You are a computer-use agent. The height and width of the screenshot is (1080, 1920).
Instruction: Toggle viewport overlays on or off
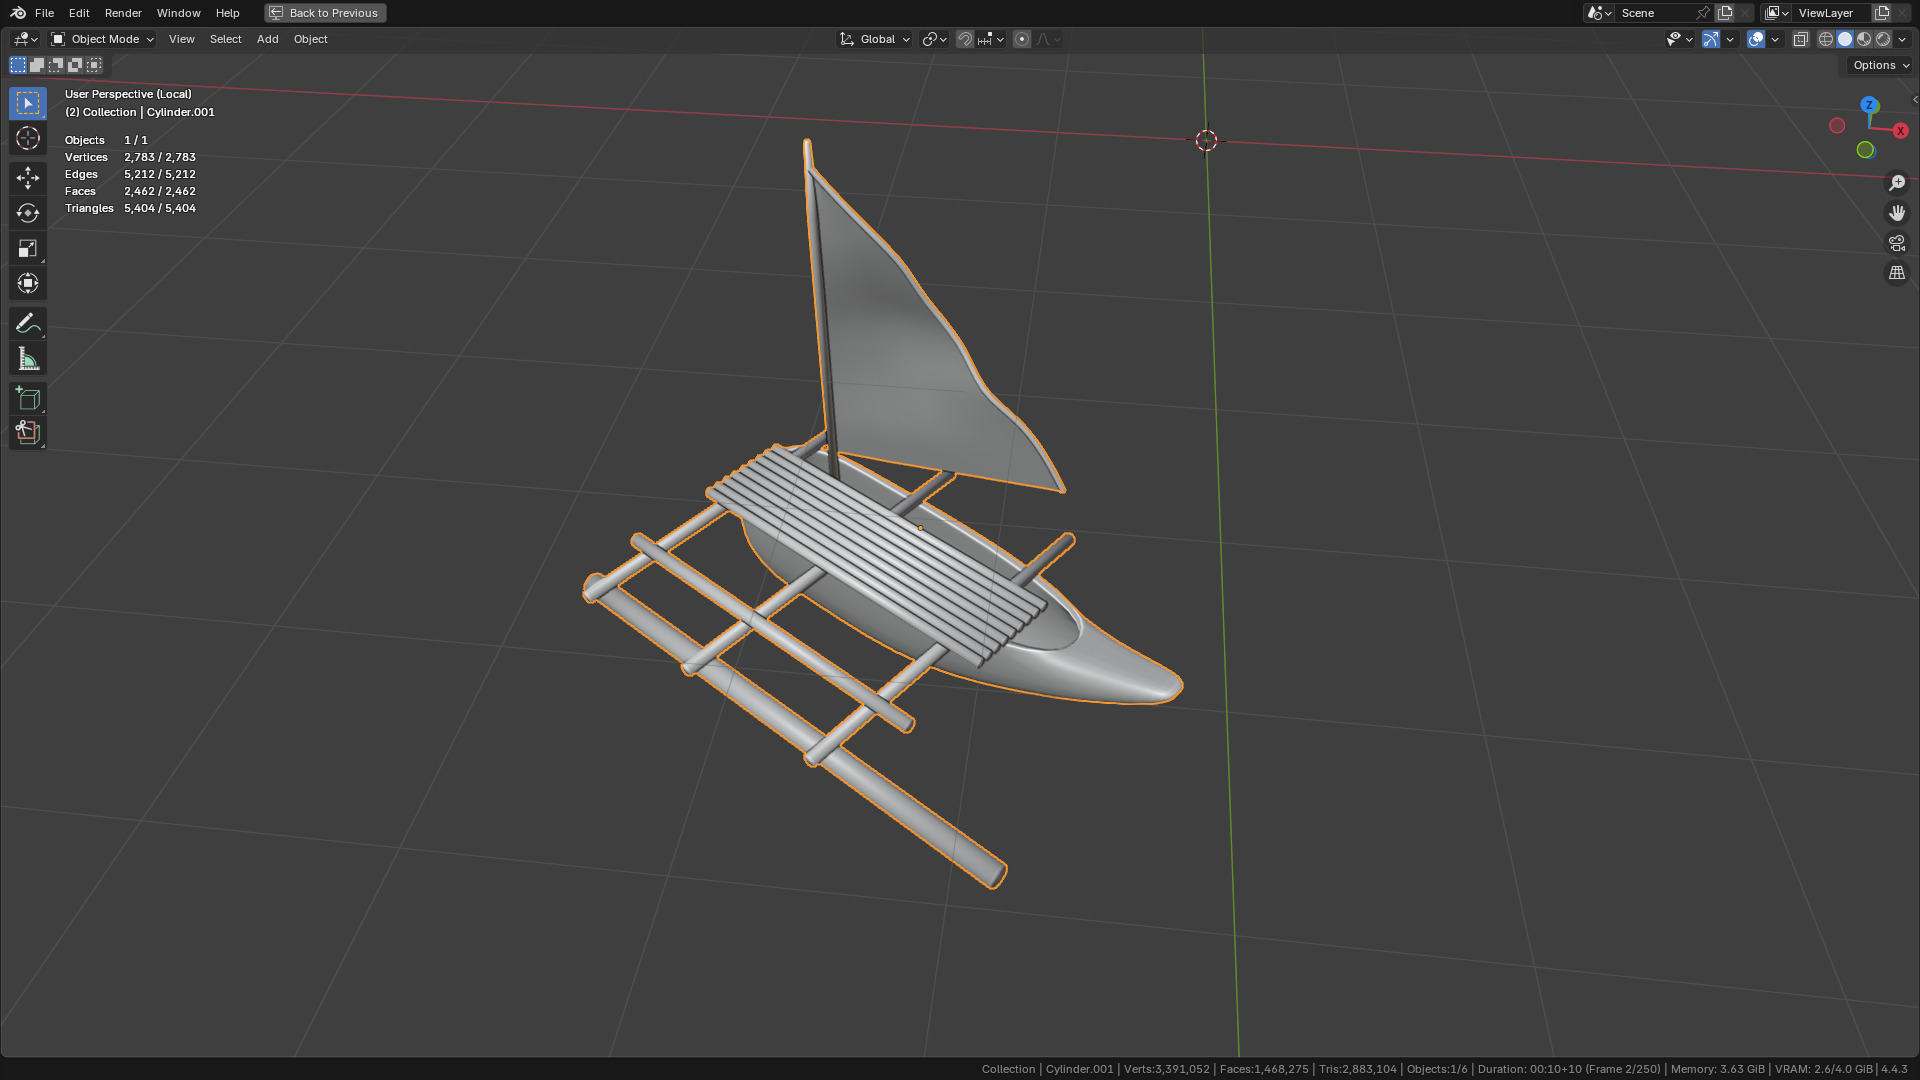coord(1755,39)
